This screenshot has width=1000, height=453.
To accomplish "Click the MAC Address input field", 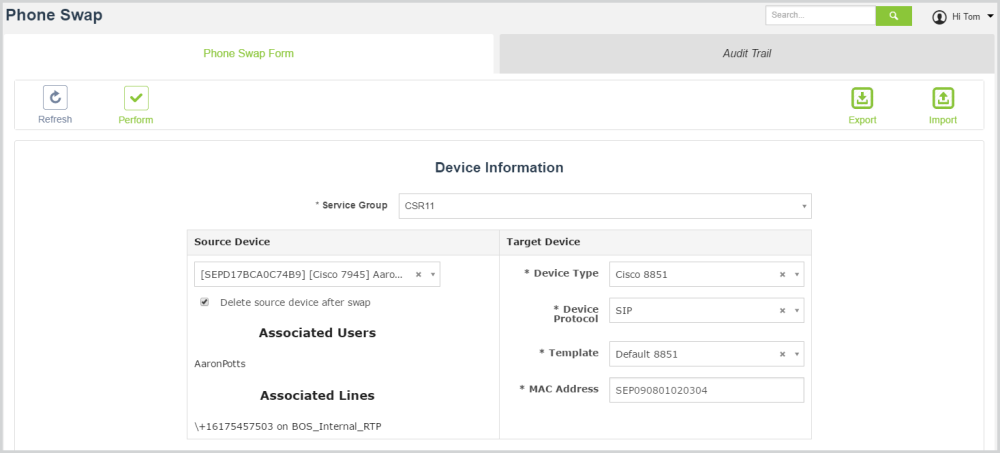I will [706, 389].
